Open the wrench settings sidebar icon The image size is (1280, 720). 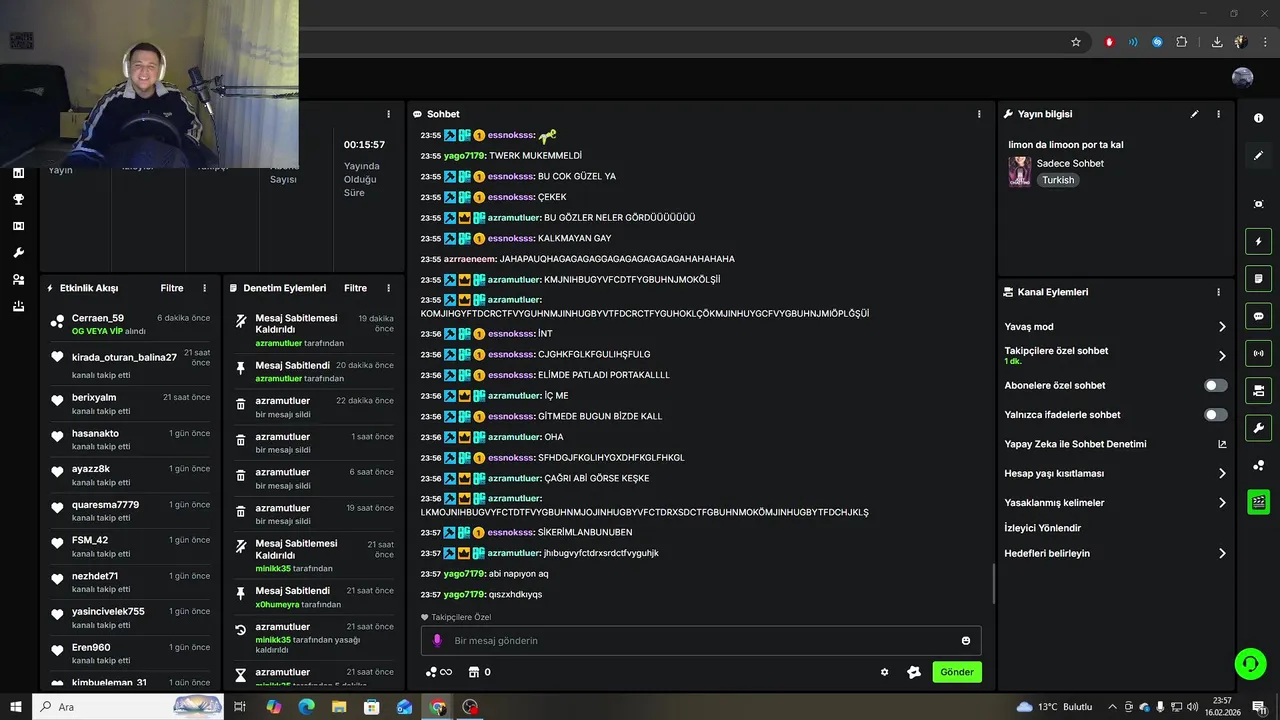[18, 253]
